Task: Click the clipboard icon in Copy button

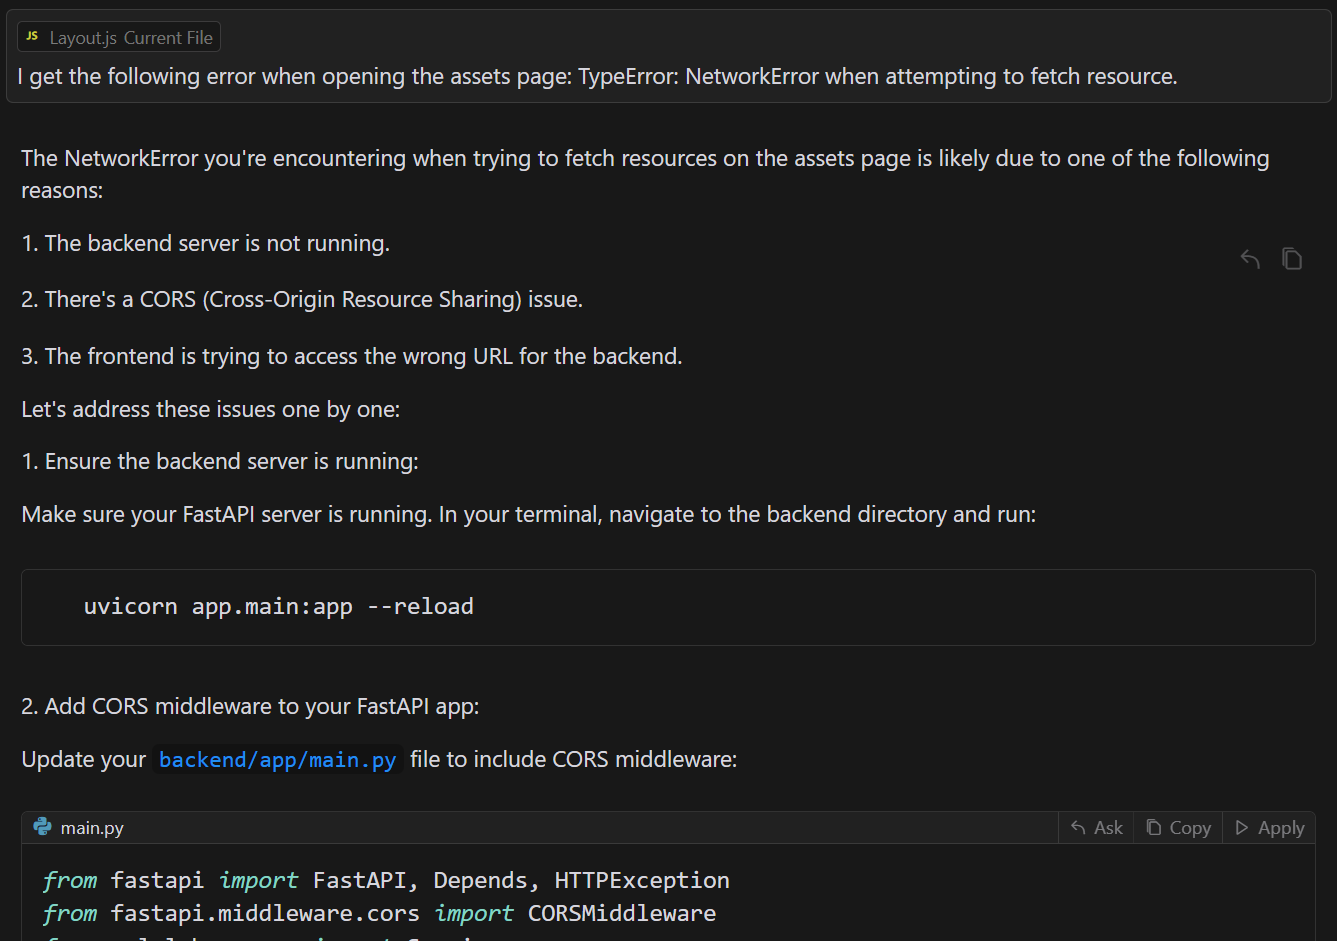Action: point(1153,828)
